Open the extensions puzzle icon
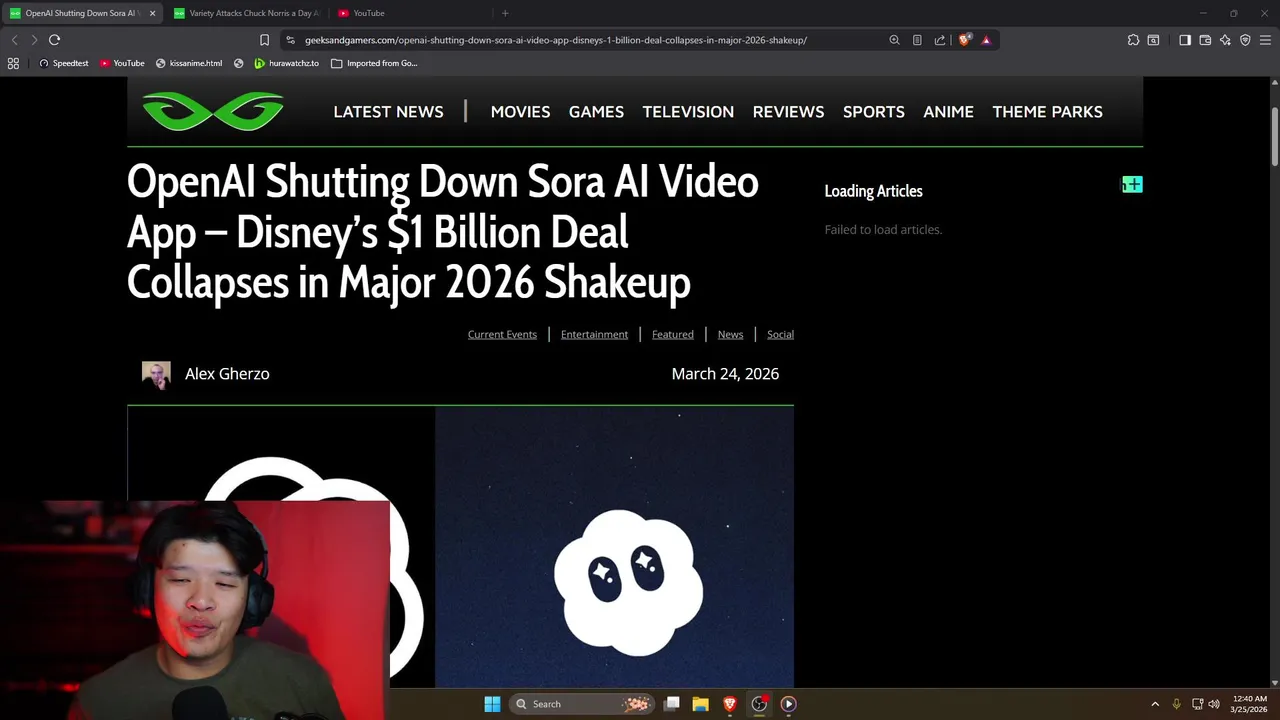Viewport: 1280px width, 720px height. (1133, 40)
